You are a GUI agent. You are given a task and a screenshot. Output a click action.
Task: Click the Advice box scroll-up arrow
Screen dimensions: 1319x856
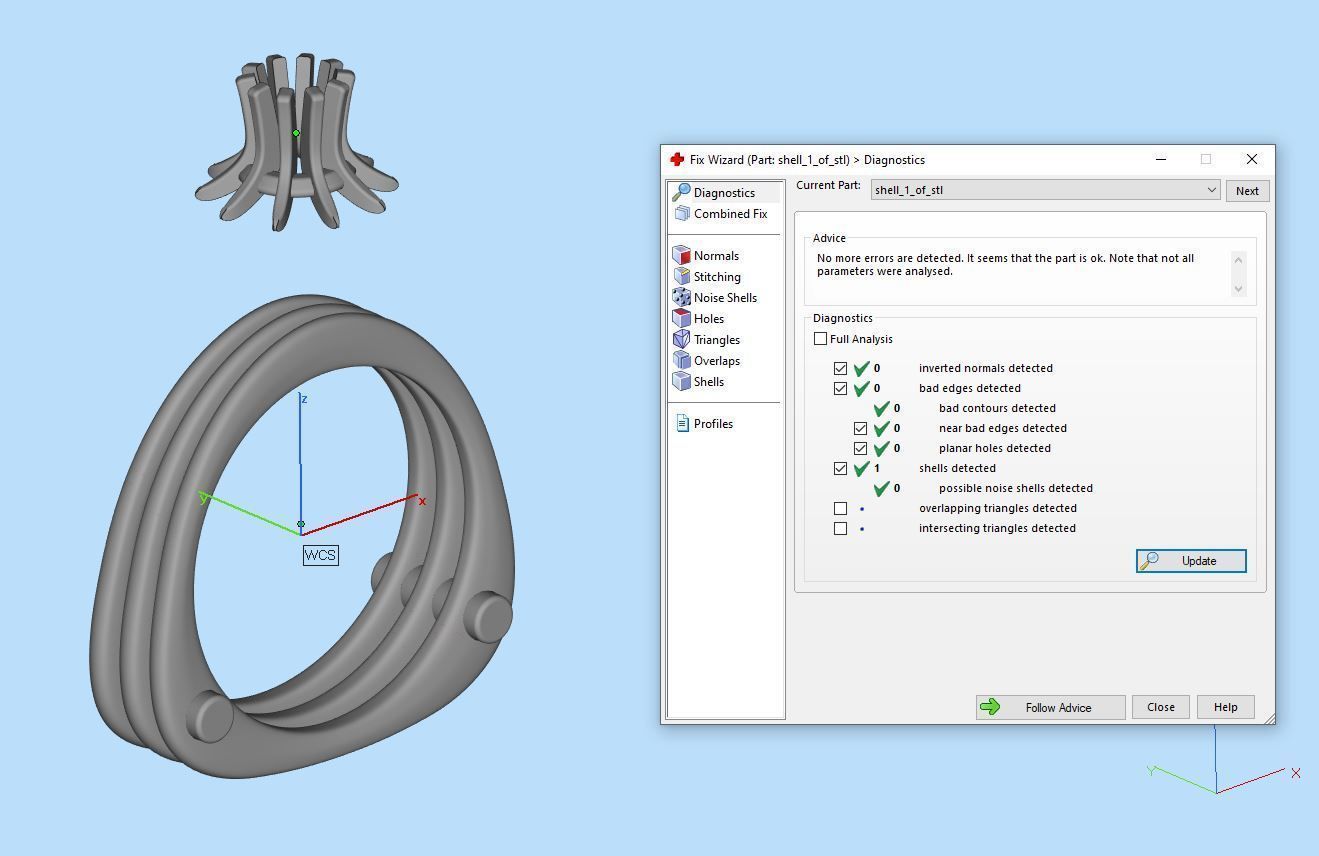point(1239,260)
